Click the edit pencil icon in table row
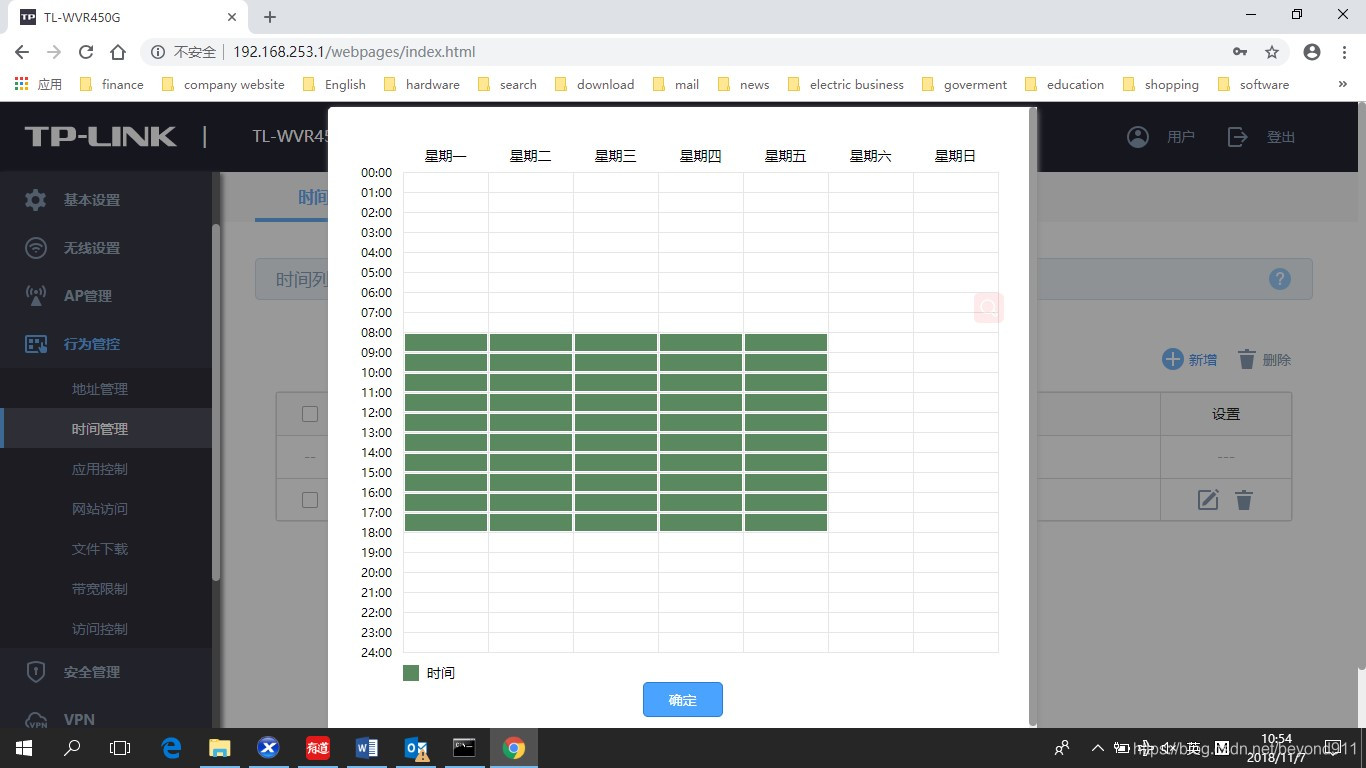The height and width of the screenshot is (768, 1366). (1208, 500)
